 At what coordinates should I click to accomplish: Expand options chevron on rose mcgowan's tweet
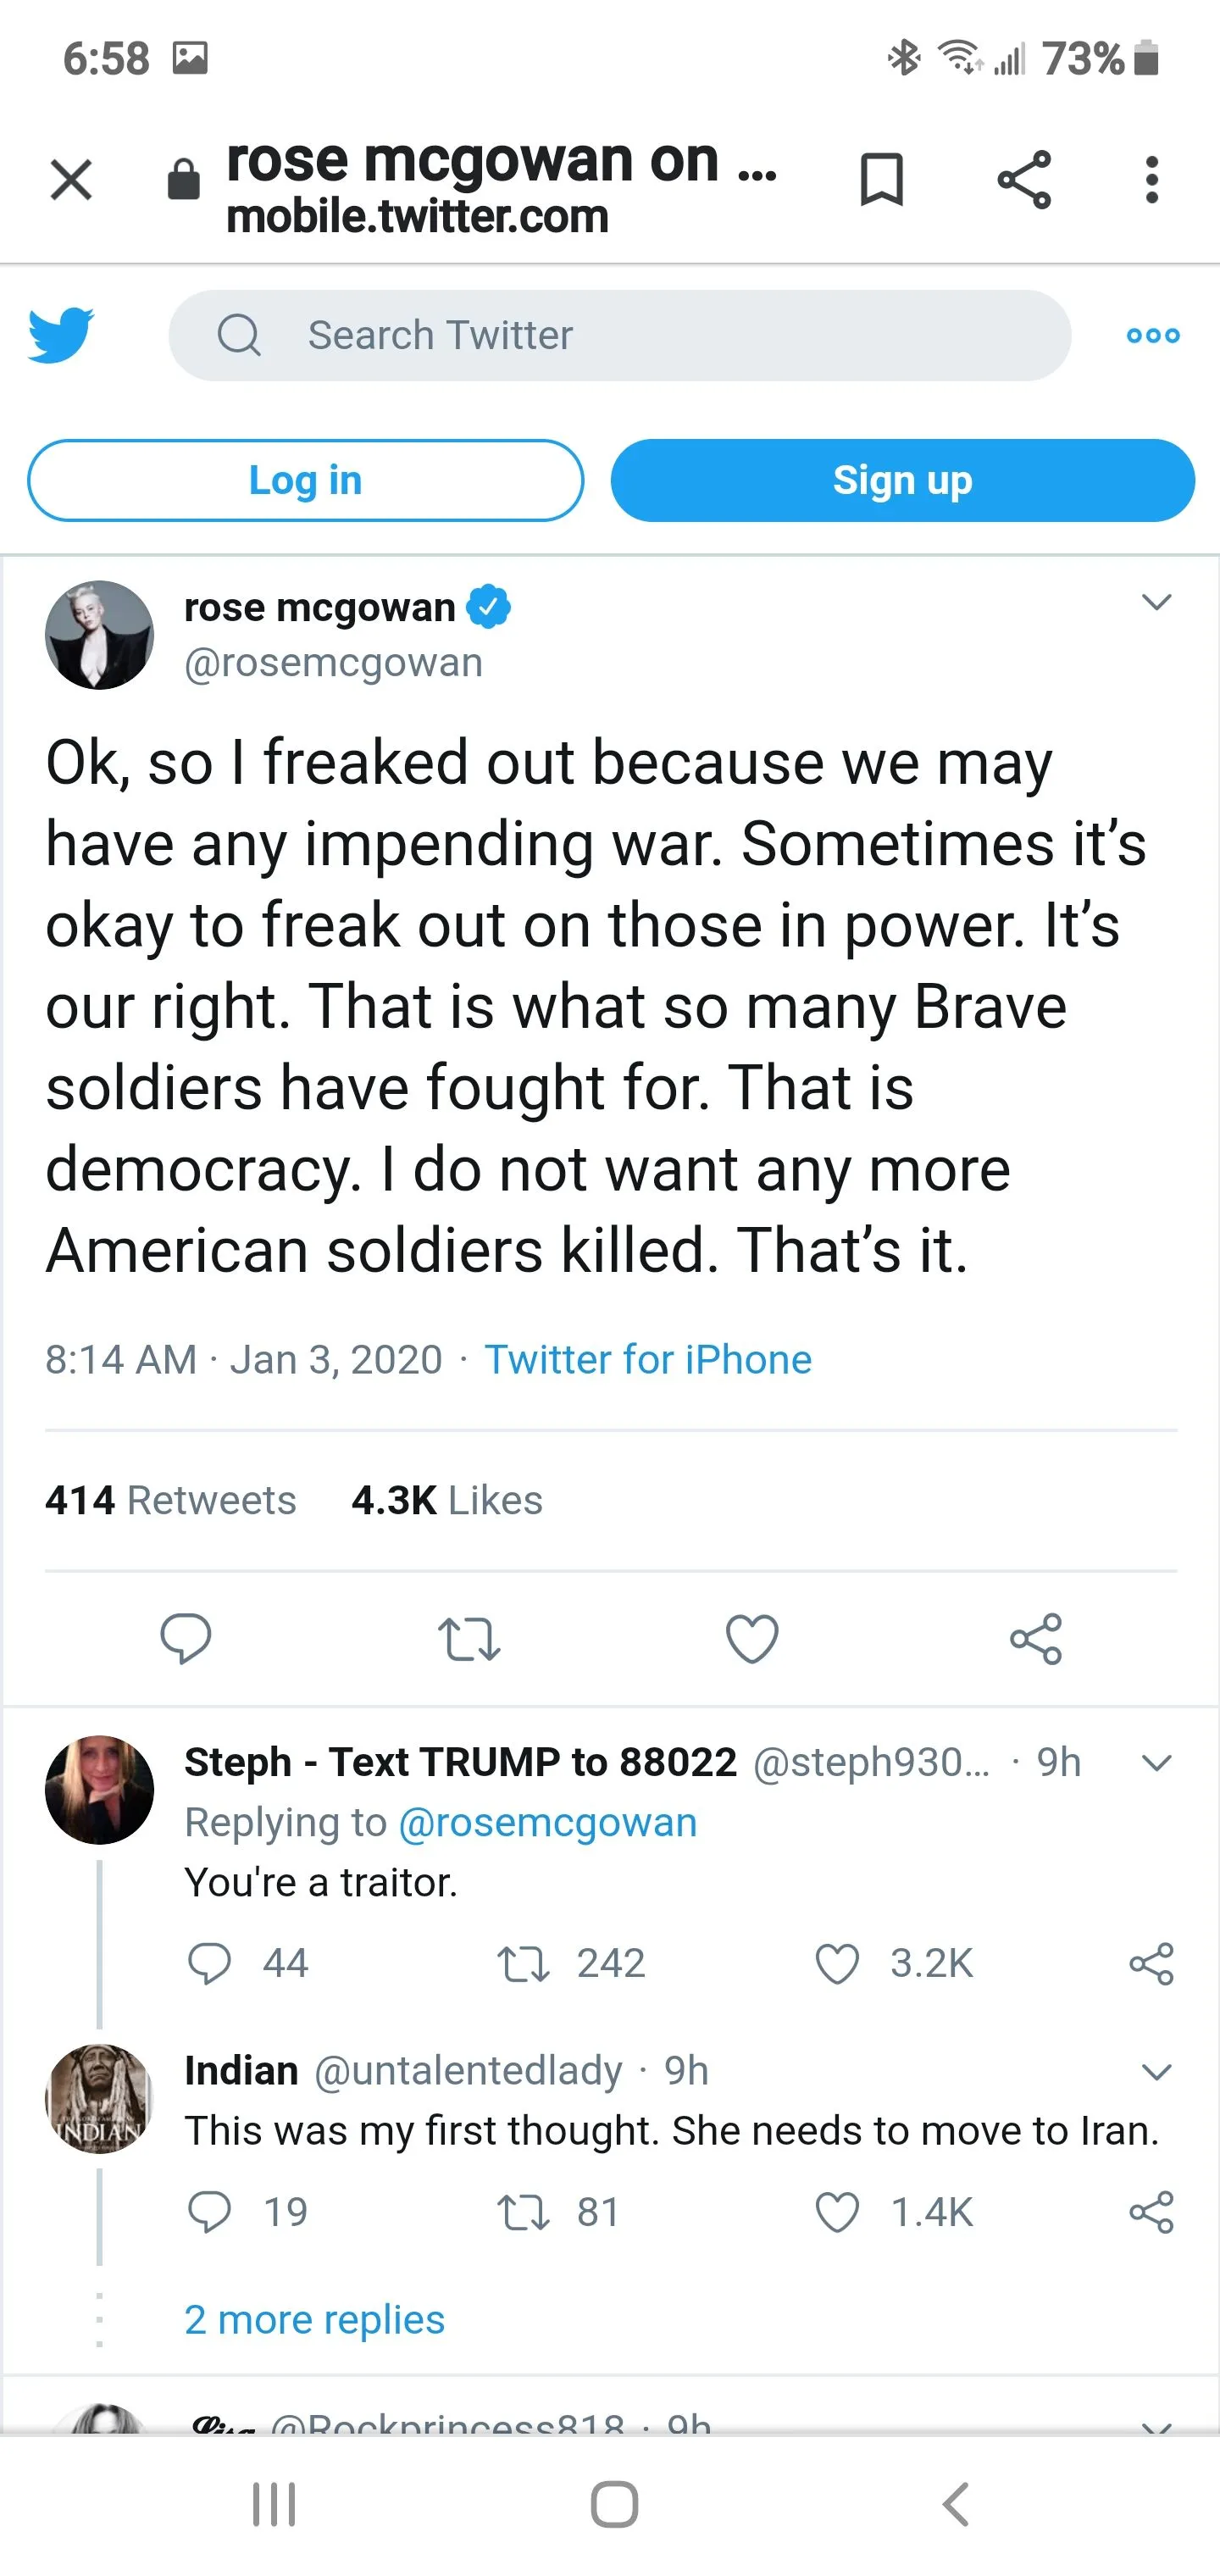1156,602
